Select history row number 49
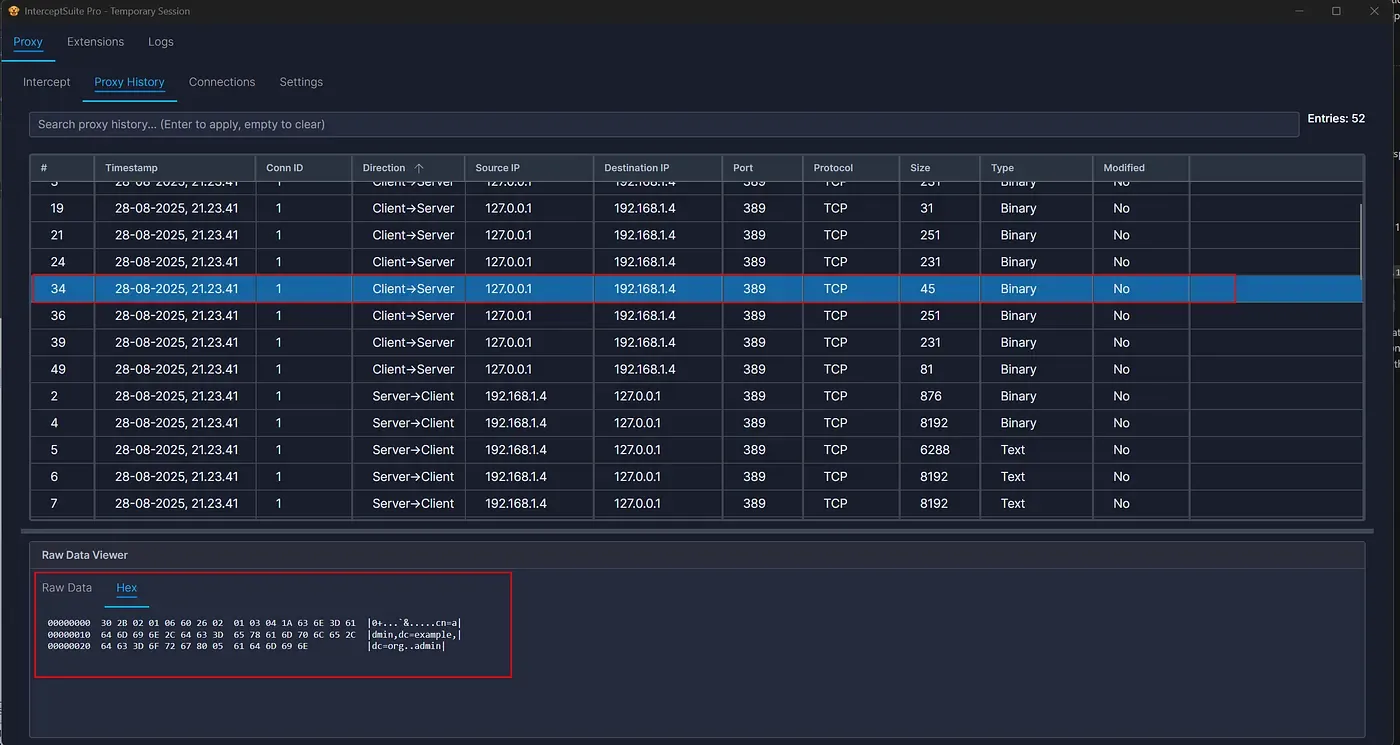Screen dimensions: 1400x745 tap(696, 369)
